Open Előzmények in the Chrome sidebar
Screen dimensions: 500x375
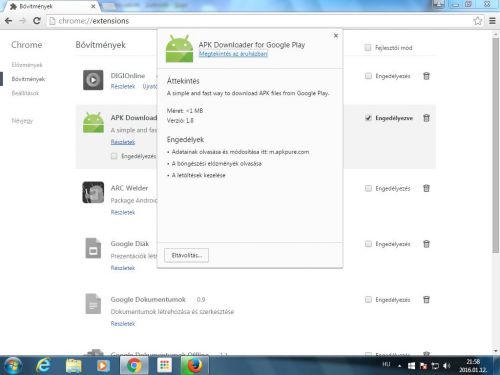click(27, 65)
